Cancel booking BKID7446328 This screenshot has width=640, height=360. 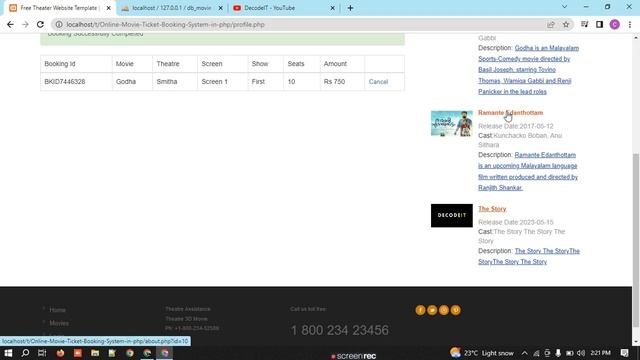(378, 82)
